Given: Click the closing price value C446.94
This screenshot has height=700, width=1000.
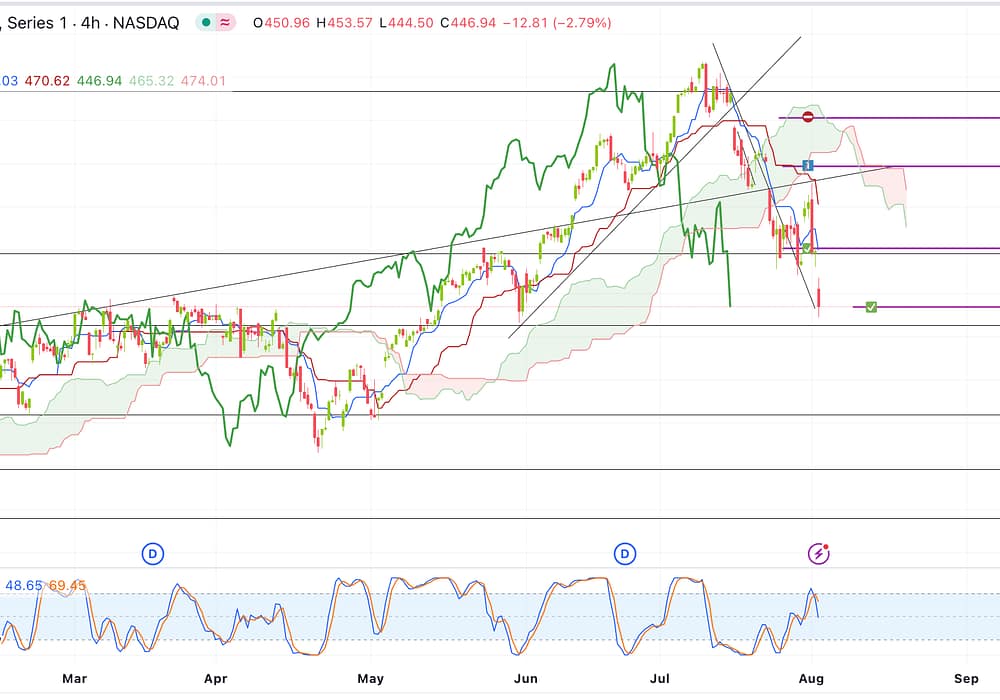Looking at the screenshot, I should point(466,22).
